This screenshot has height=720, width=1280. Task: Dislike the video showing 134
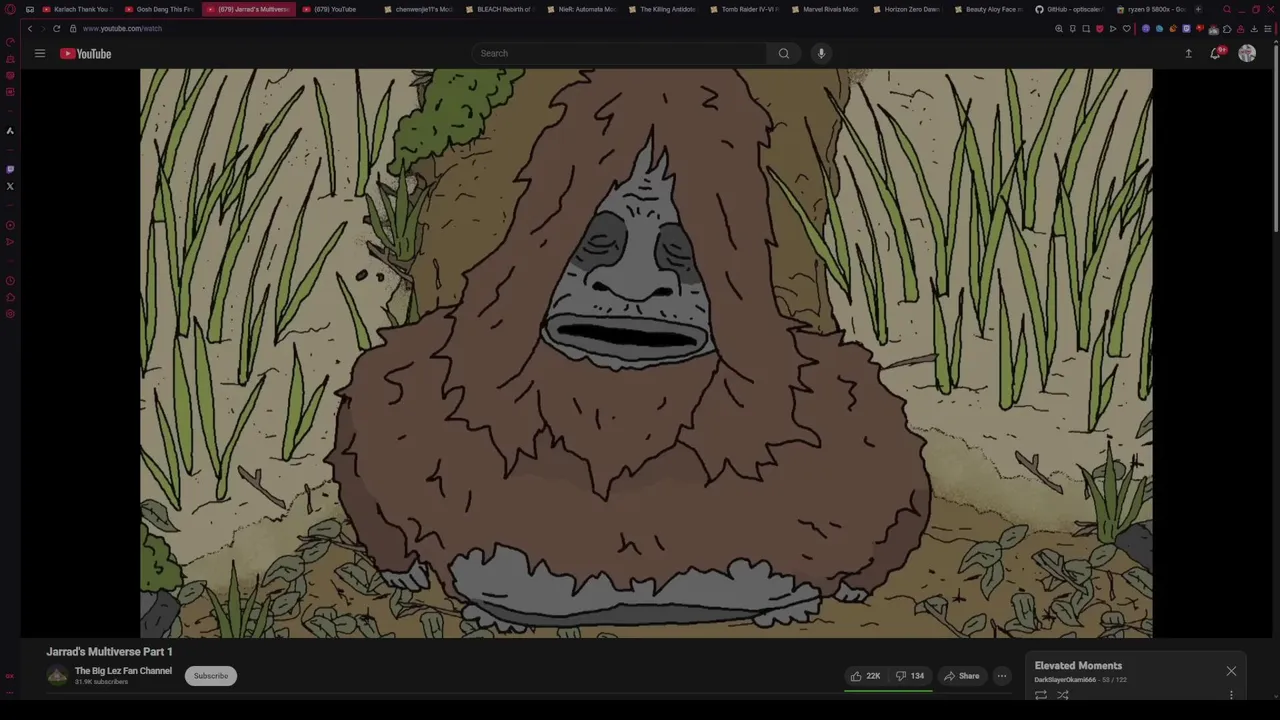[x=910, y=676]
